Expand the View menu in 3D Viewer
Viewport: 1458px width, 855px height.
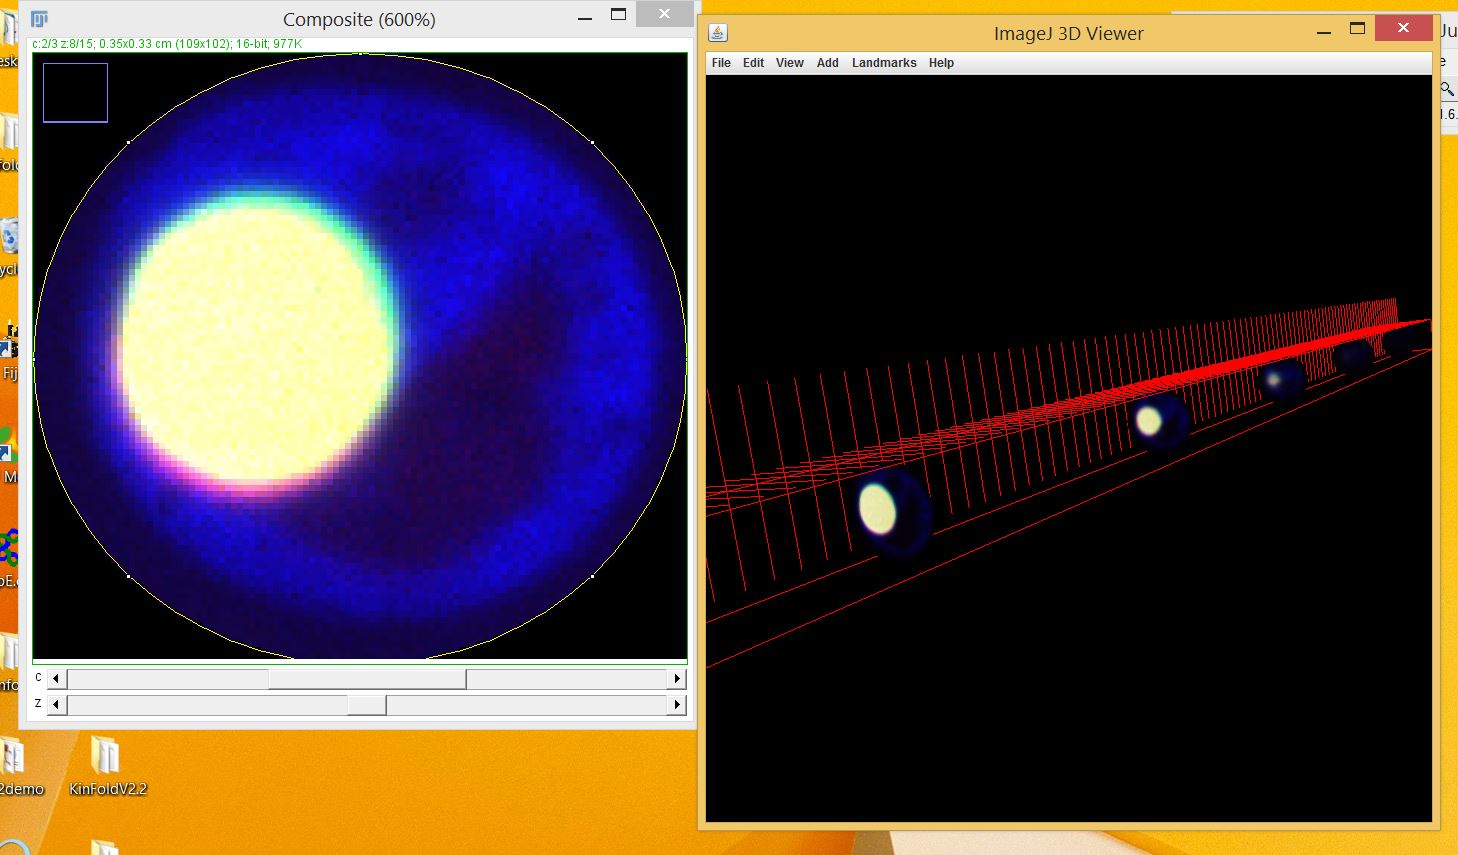tap(789, 63)
